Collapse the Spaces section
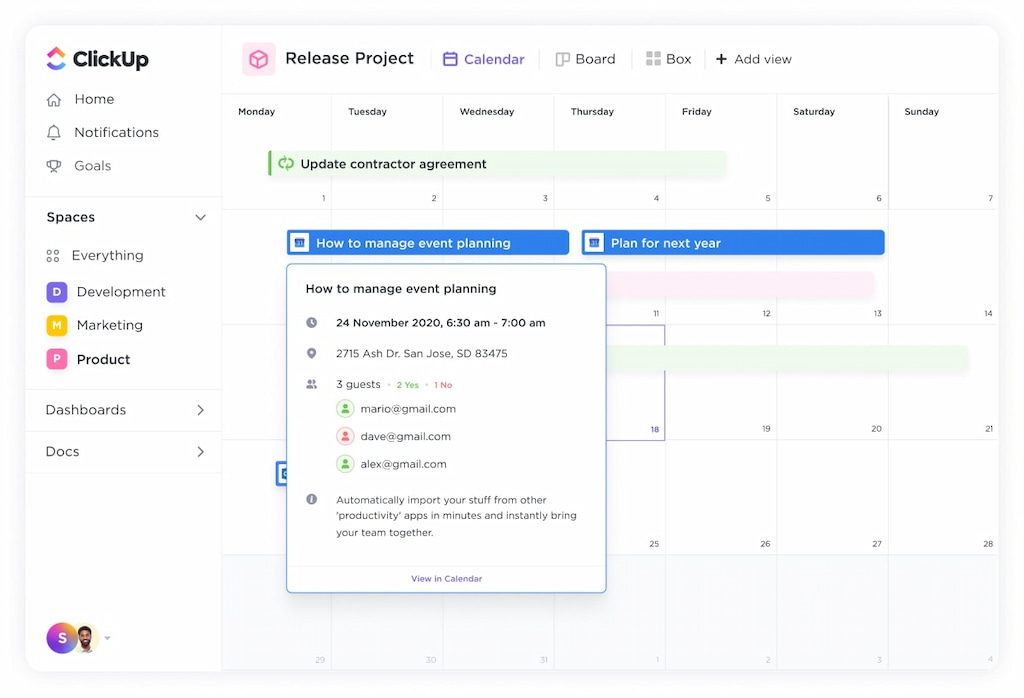 (x=199, y=217)
